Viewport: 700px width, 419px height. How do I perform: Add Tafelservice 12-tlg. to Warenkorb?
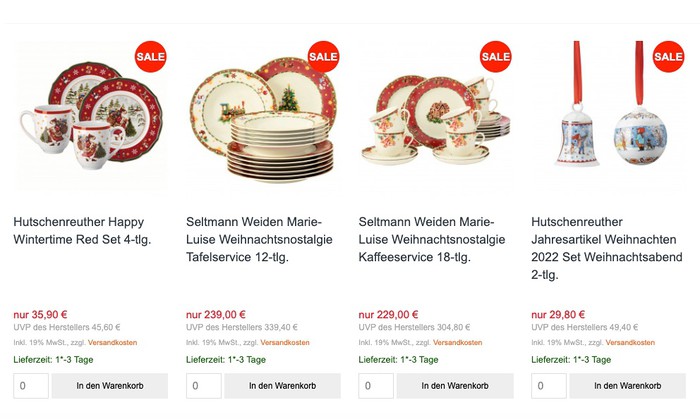coord(282,386)
